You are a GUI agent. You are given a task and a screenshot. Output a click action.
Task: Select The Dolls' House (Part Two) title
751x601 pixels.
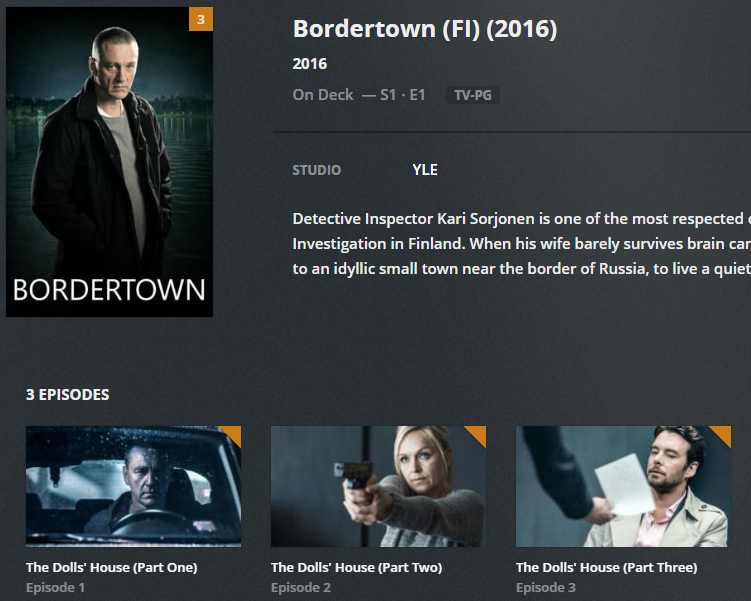coord(357,567)
